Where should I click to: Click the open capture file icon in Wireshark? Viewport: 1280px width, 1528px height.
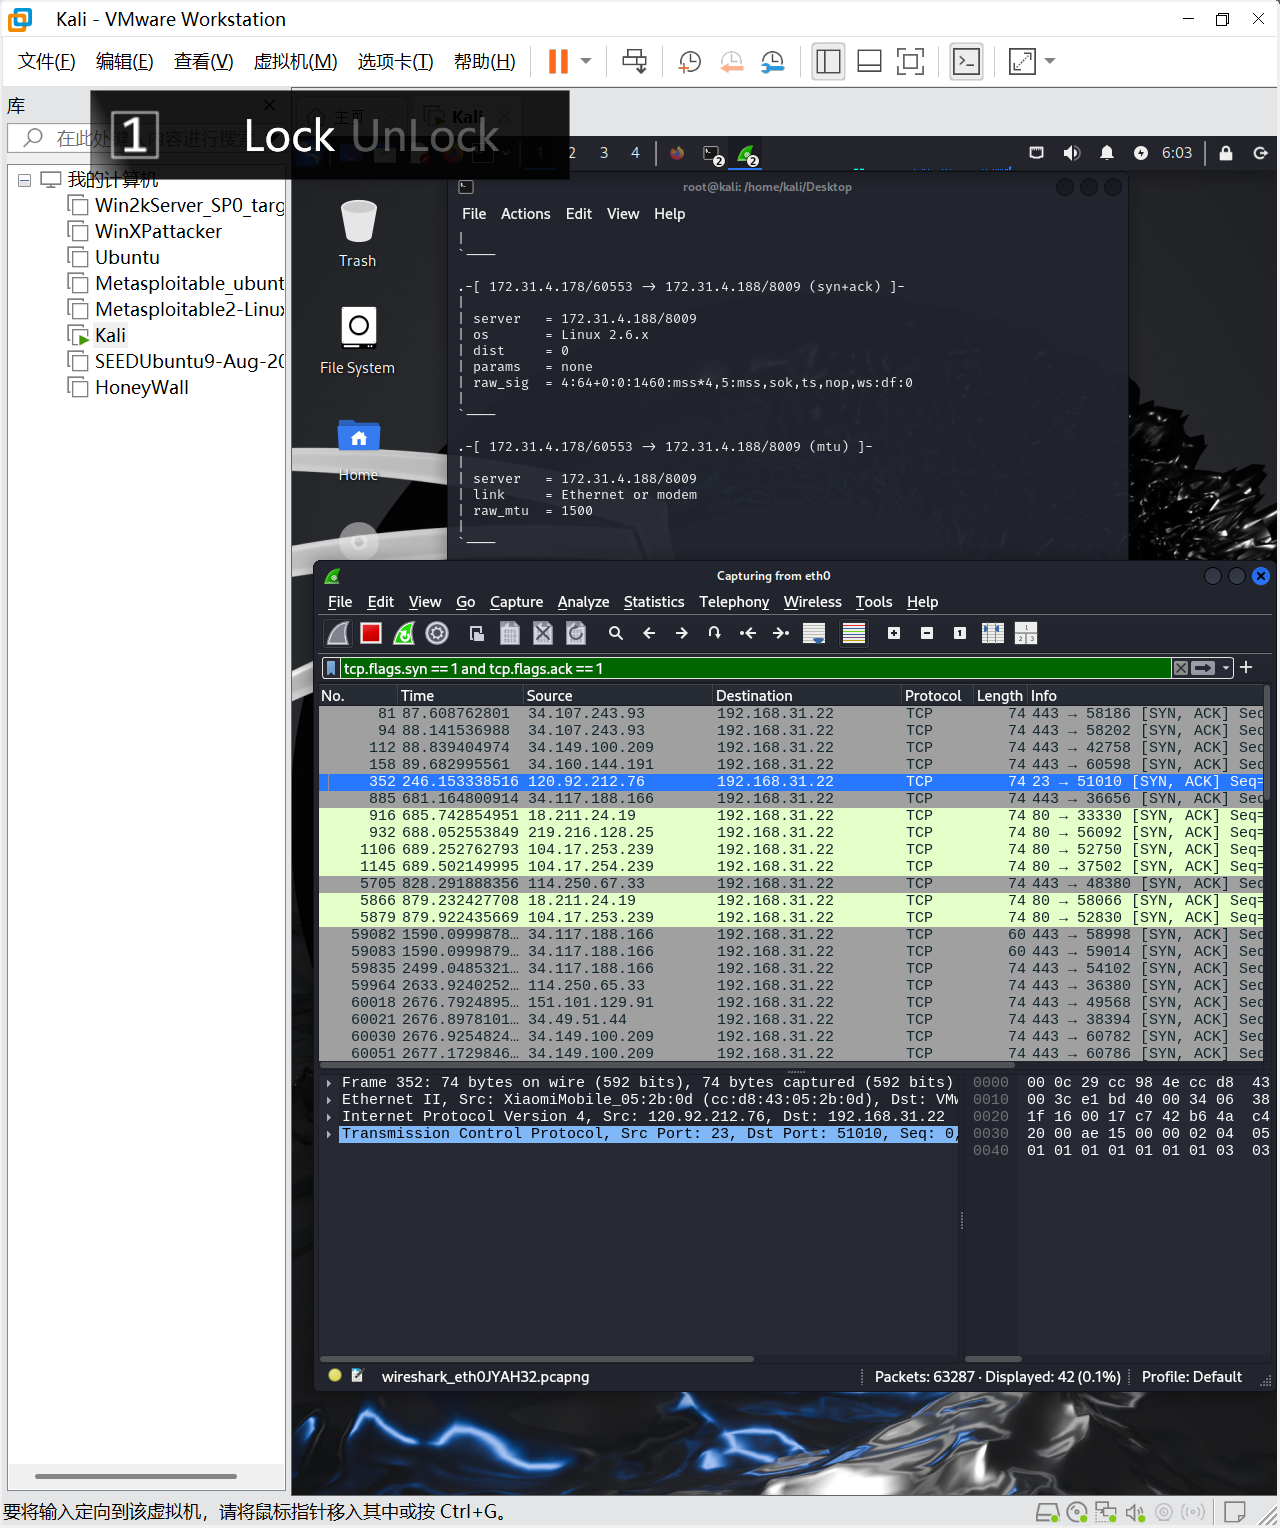tap(477, 633)
